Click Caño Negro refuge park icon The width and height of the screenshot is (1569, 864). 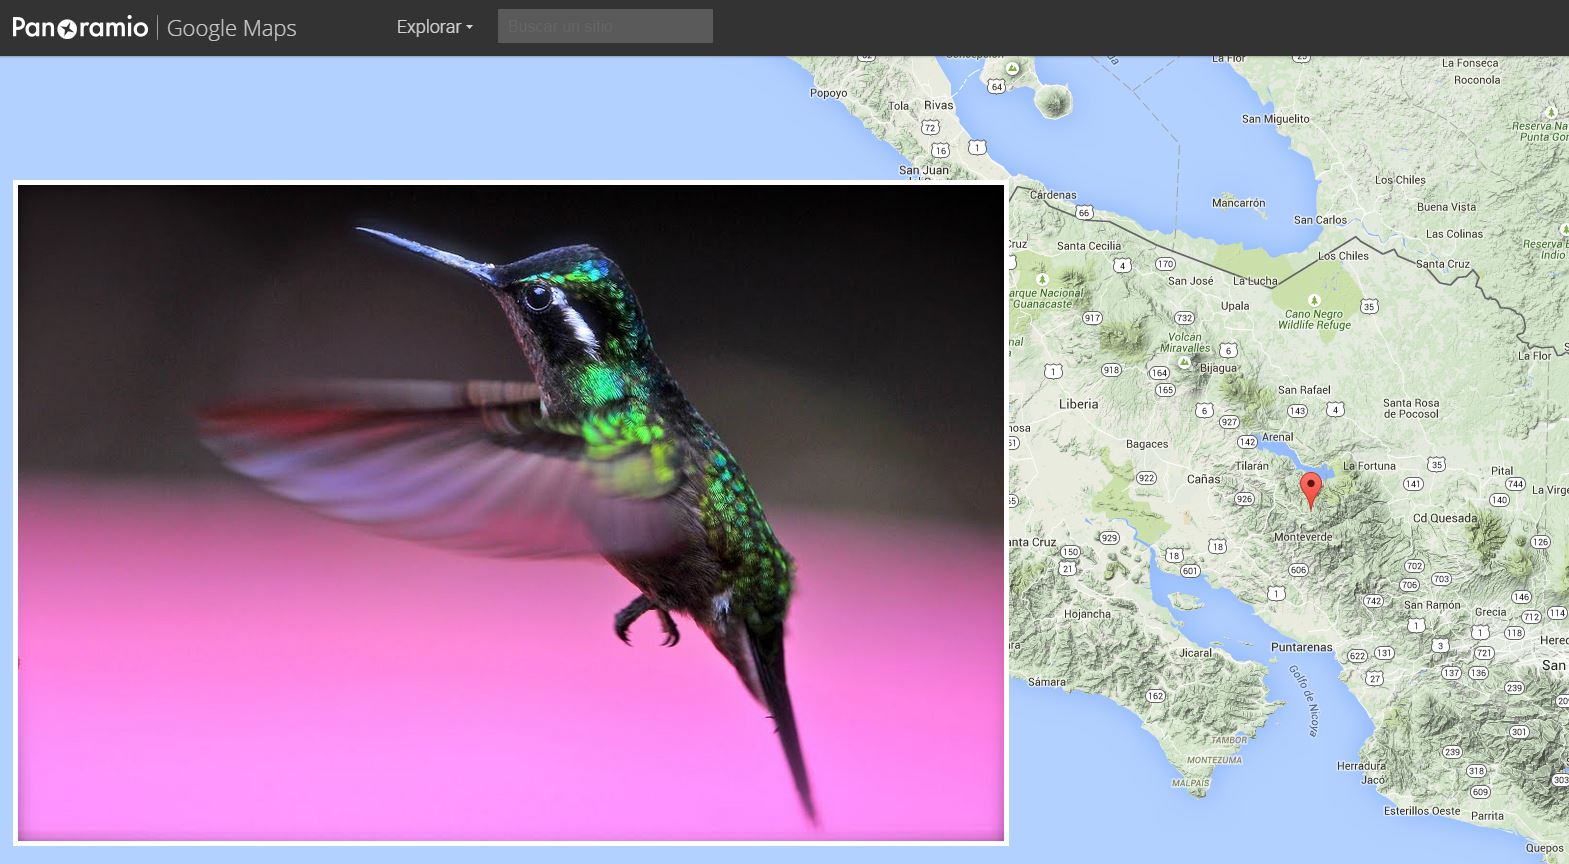tap(1314, 300)
